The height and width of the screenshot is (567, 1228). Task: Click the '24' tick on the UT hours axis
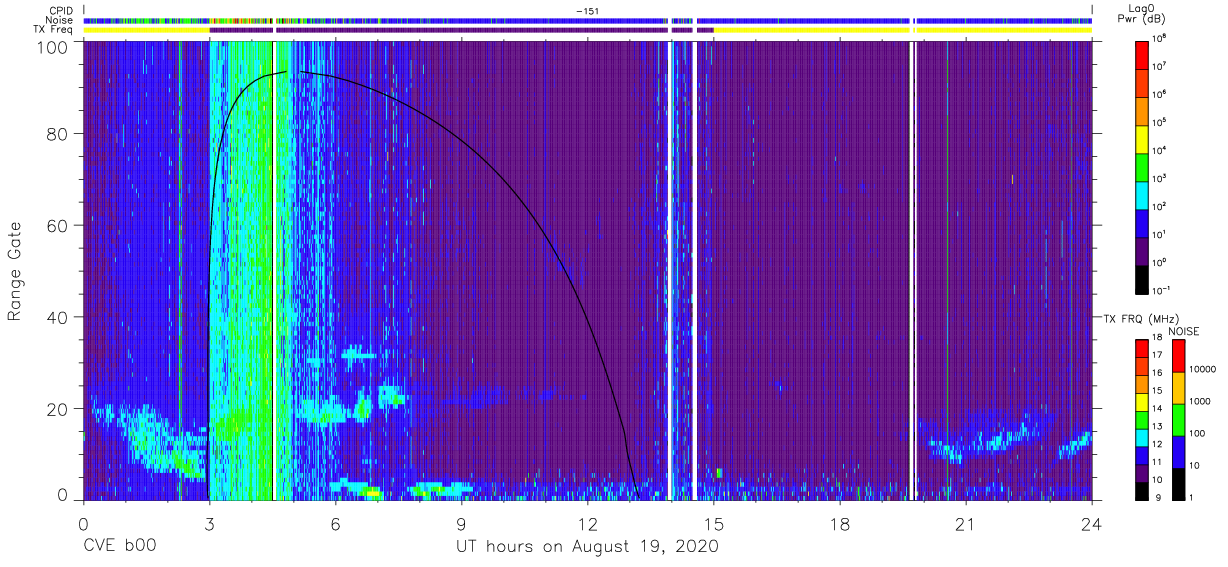click(x=1092, y=523)
